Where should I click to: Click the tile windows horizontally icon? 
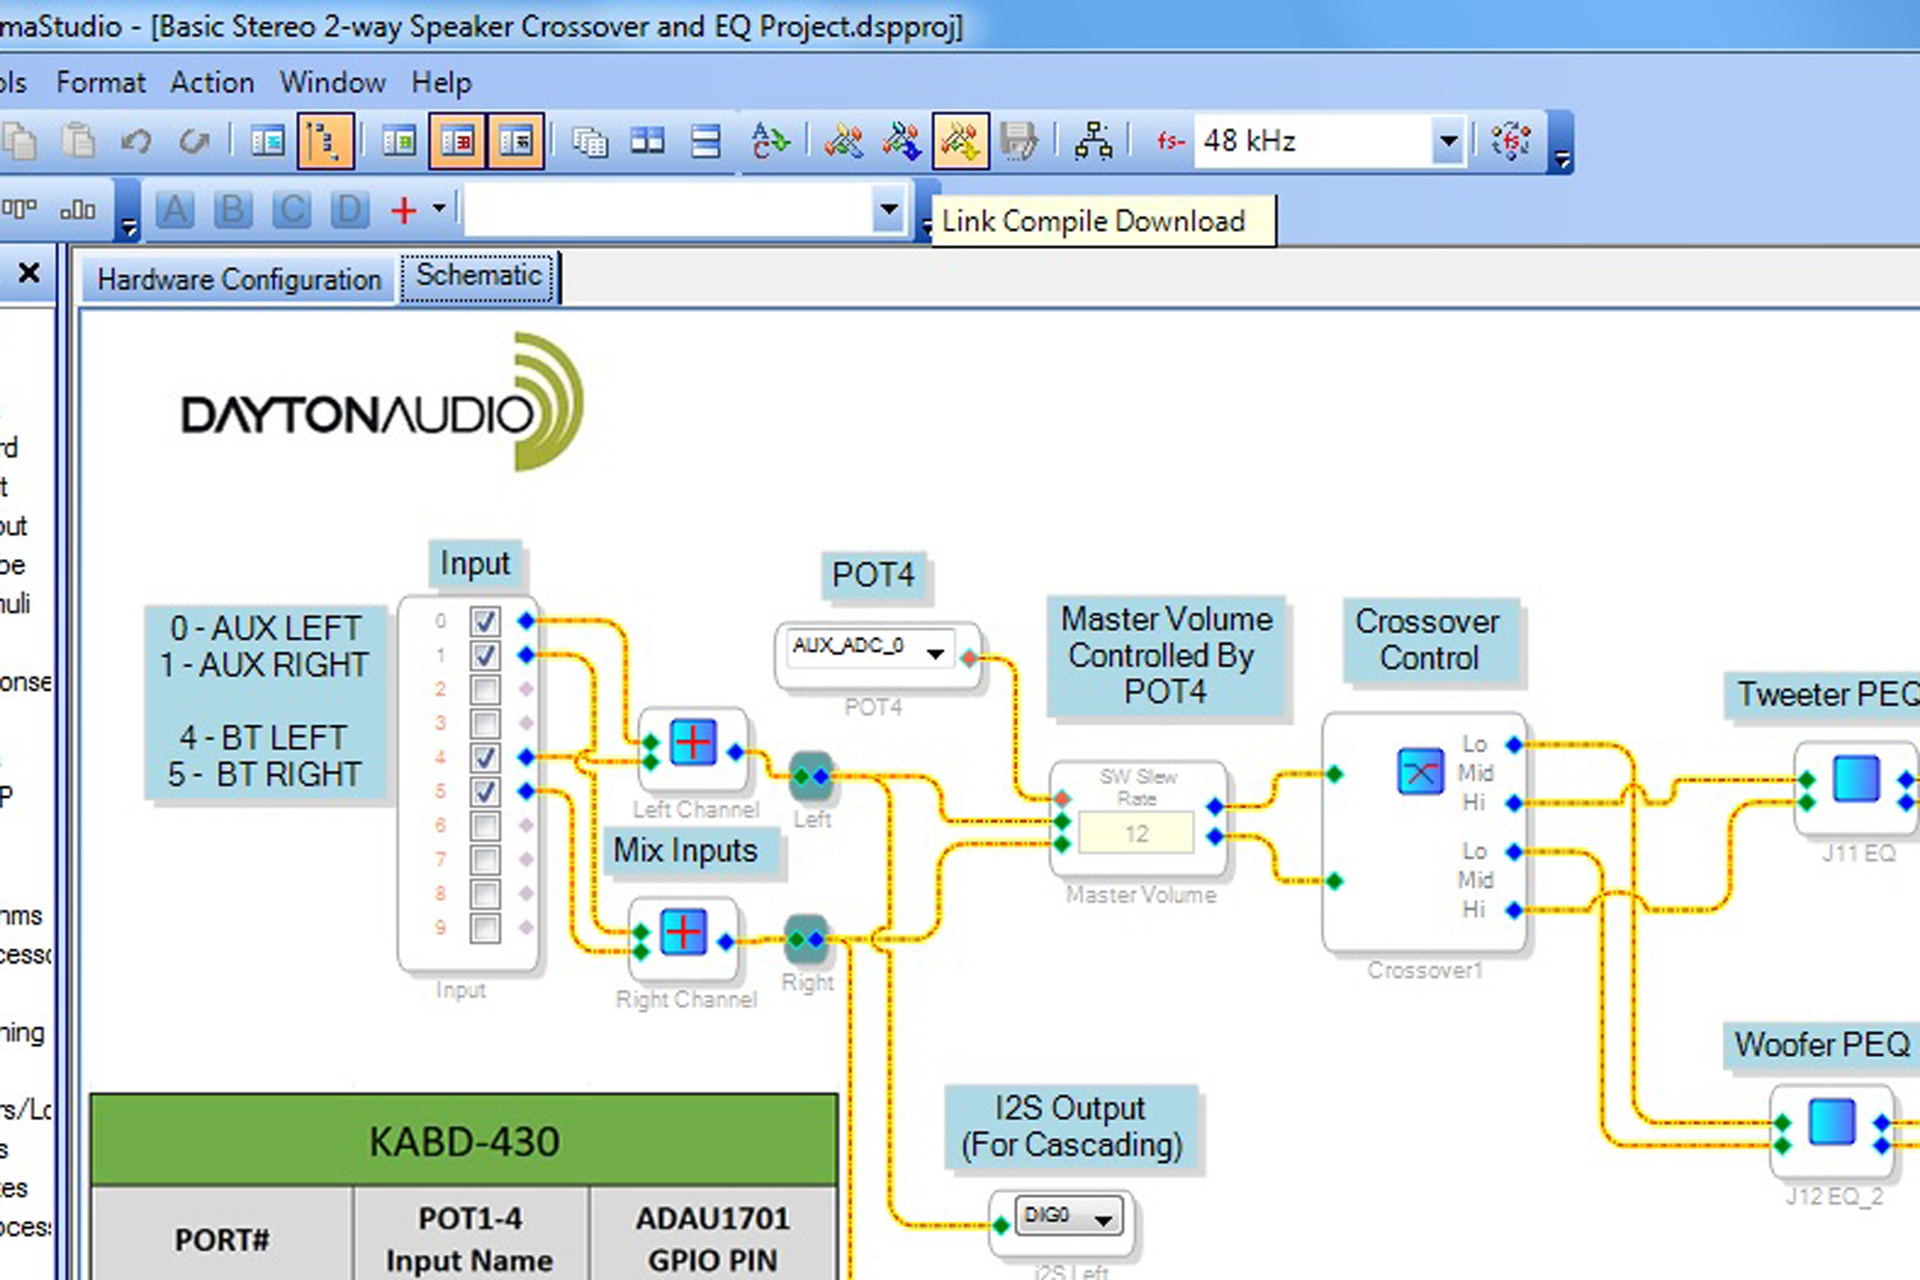[x=706, y=141]
